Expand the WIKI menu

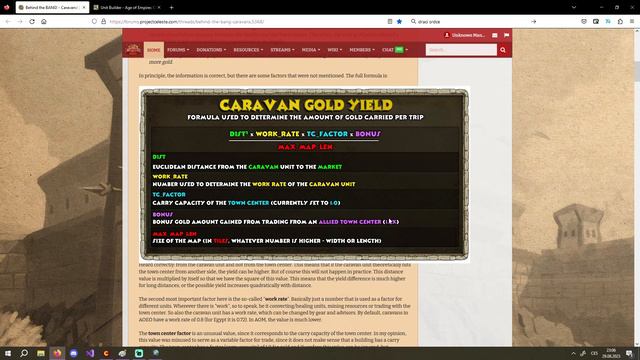[335, 50]
